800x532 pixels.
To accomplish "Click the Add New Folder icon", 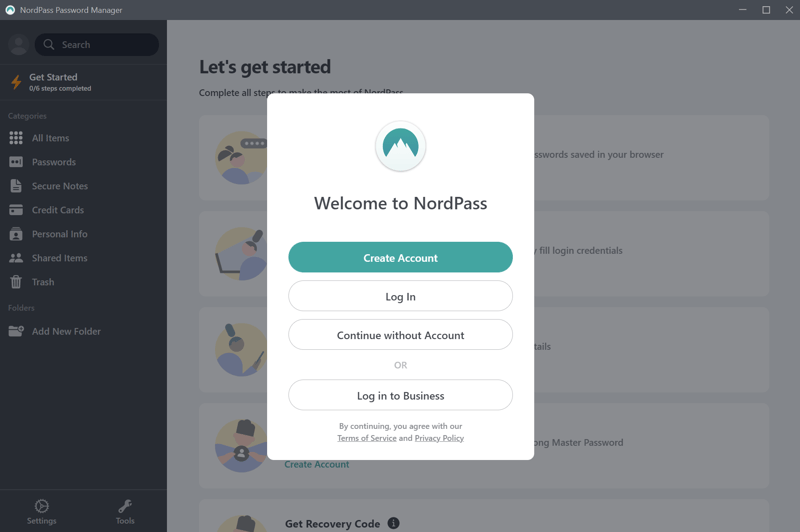I will pyautogui.click(x=16, y=331).
